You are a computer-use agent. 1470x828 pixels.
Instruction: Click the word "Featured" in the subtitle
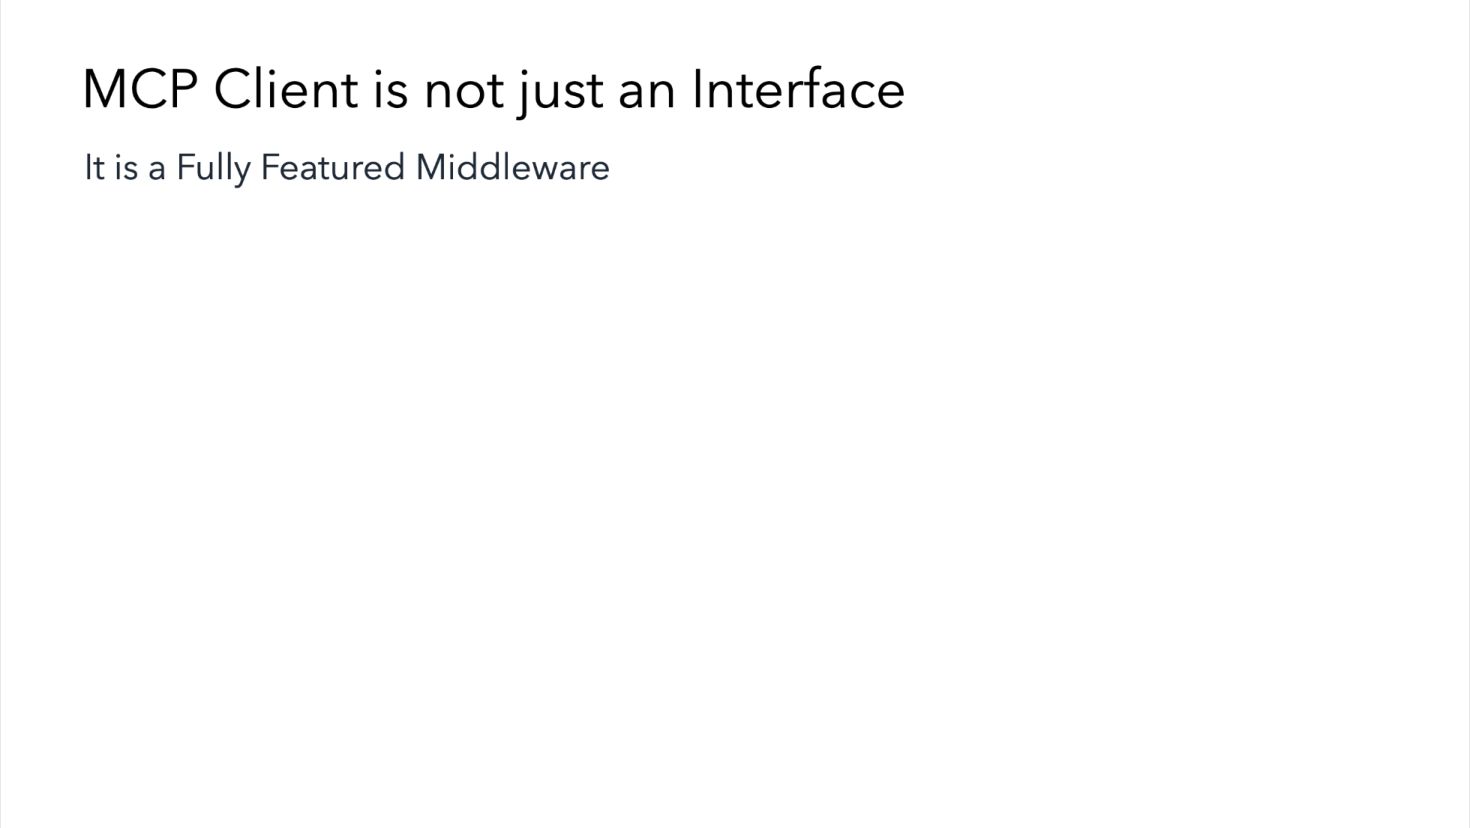point(332,166)
